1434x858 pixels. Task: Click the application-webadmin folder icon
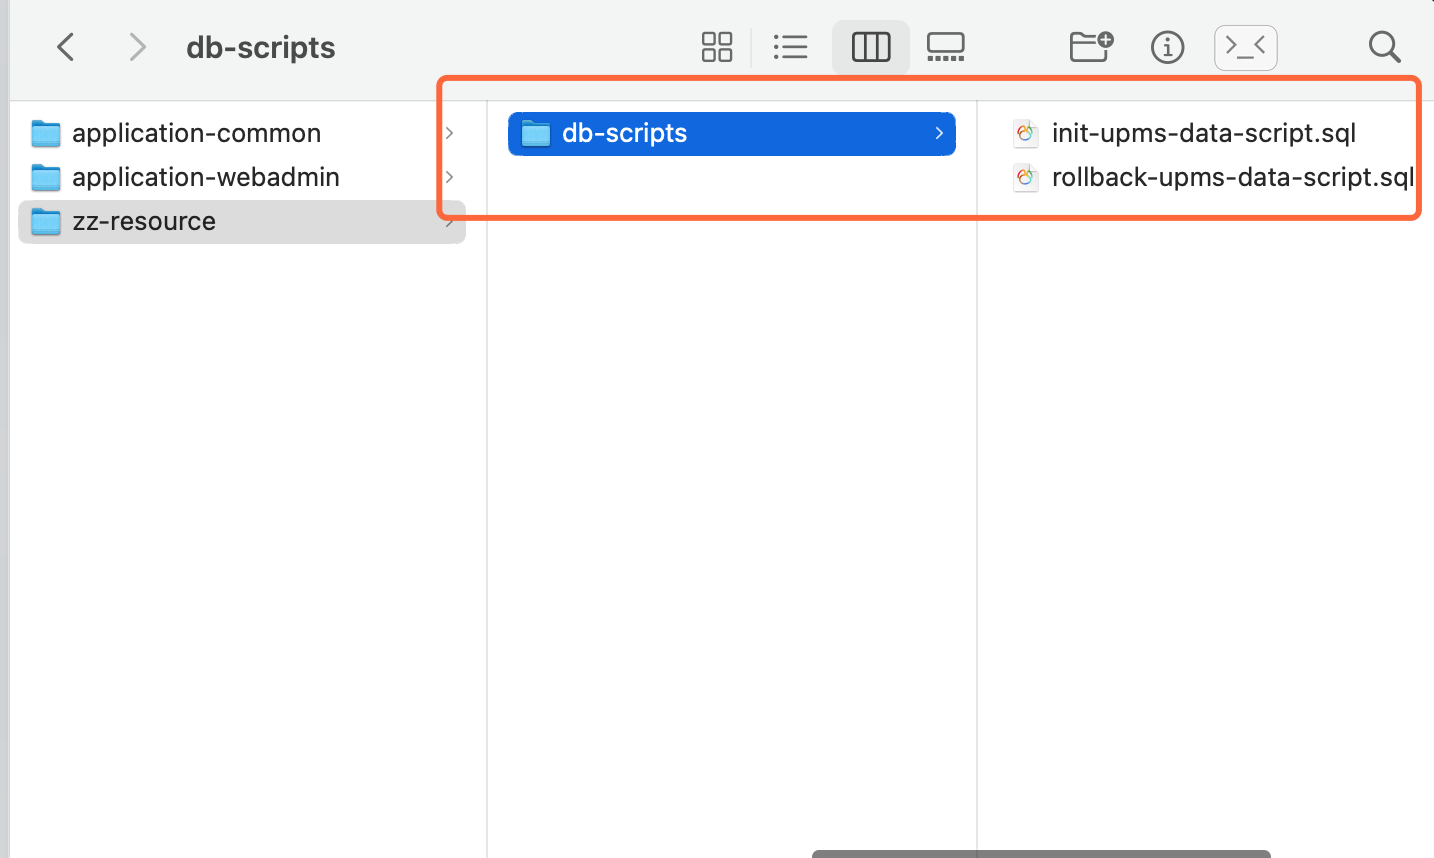coord(46,177)
